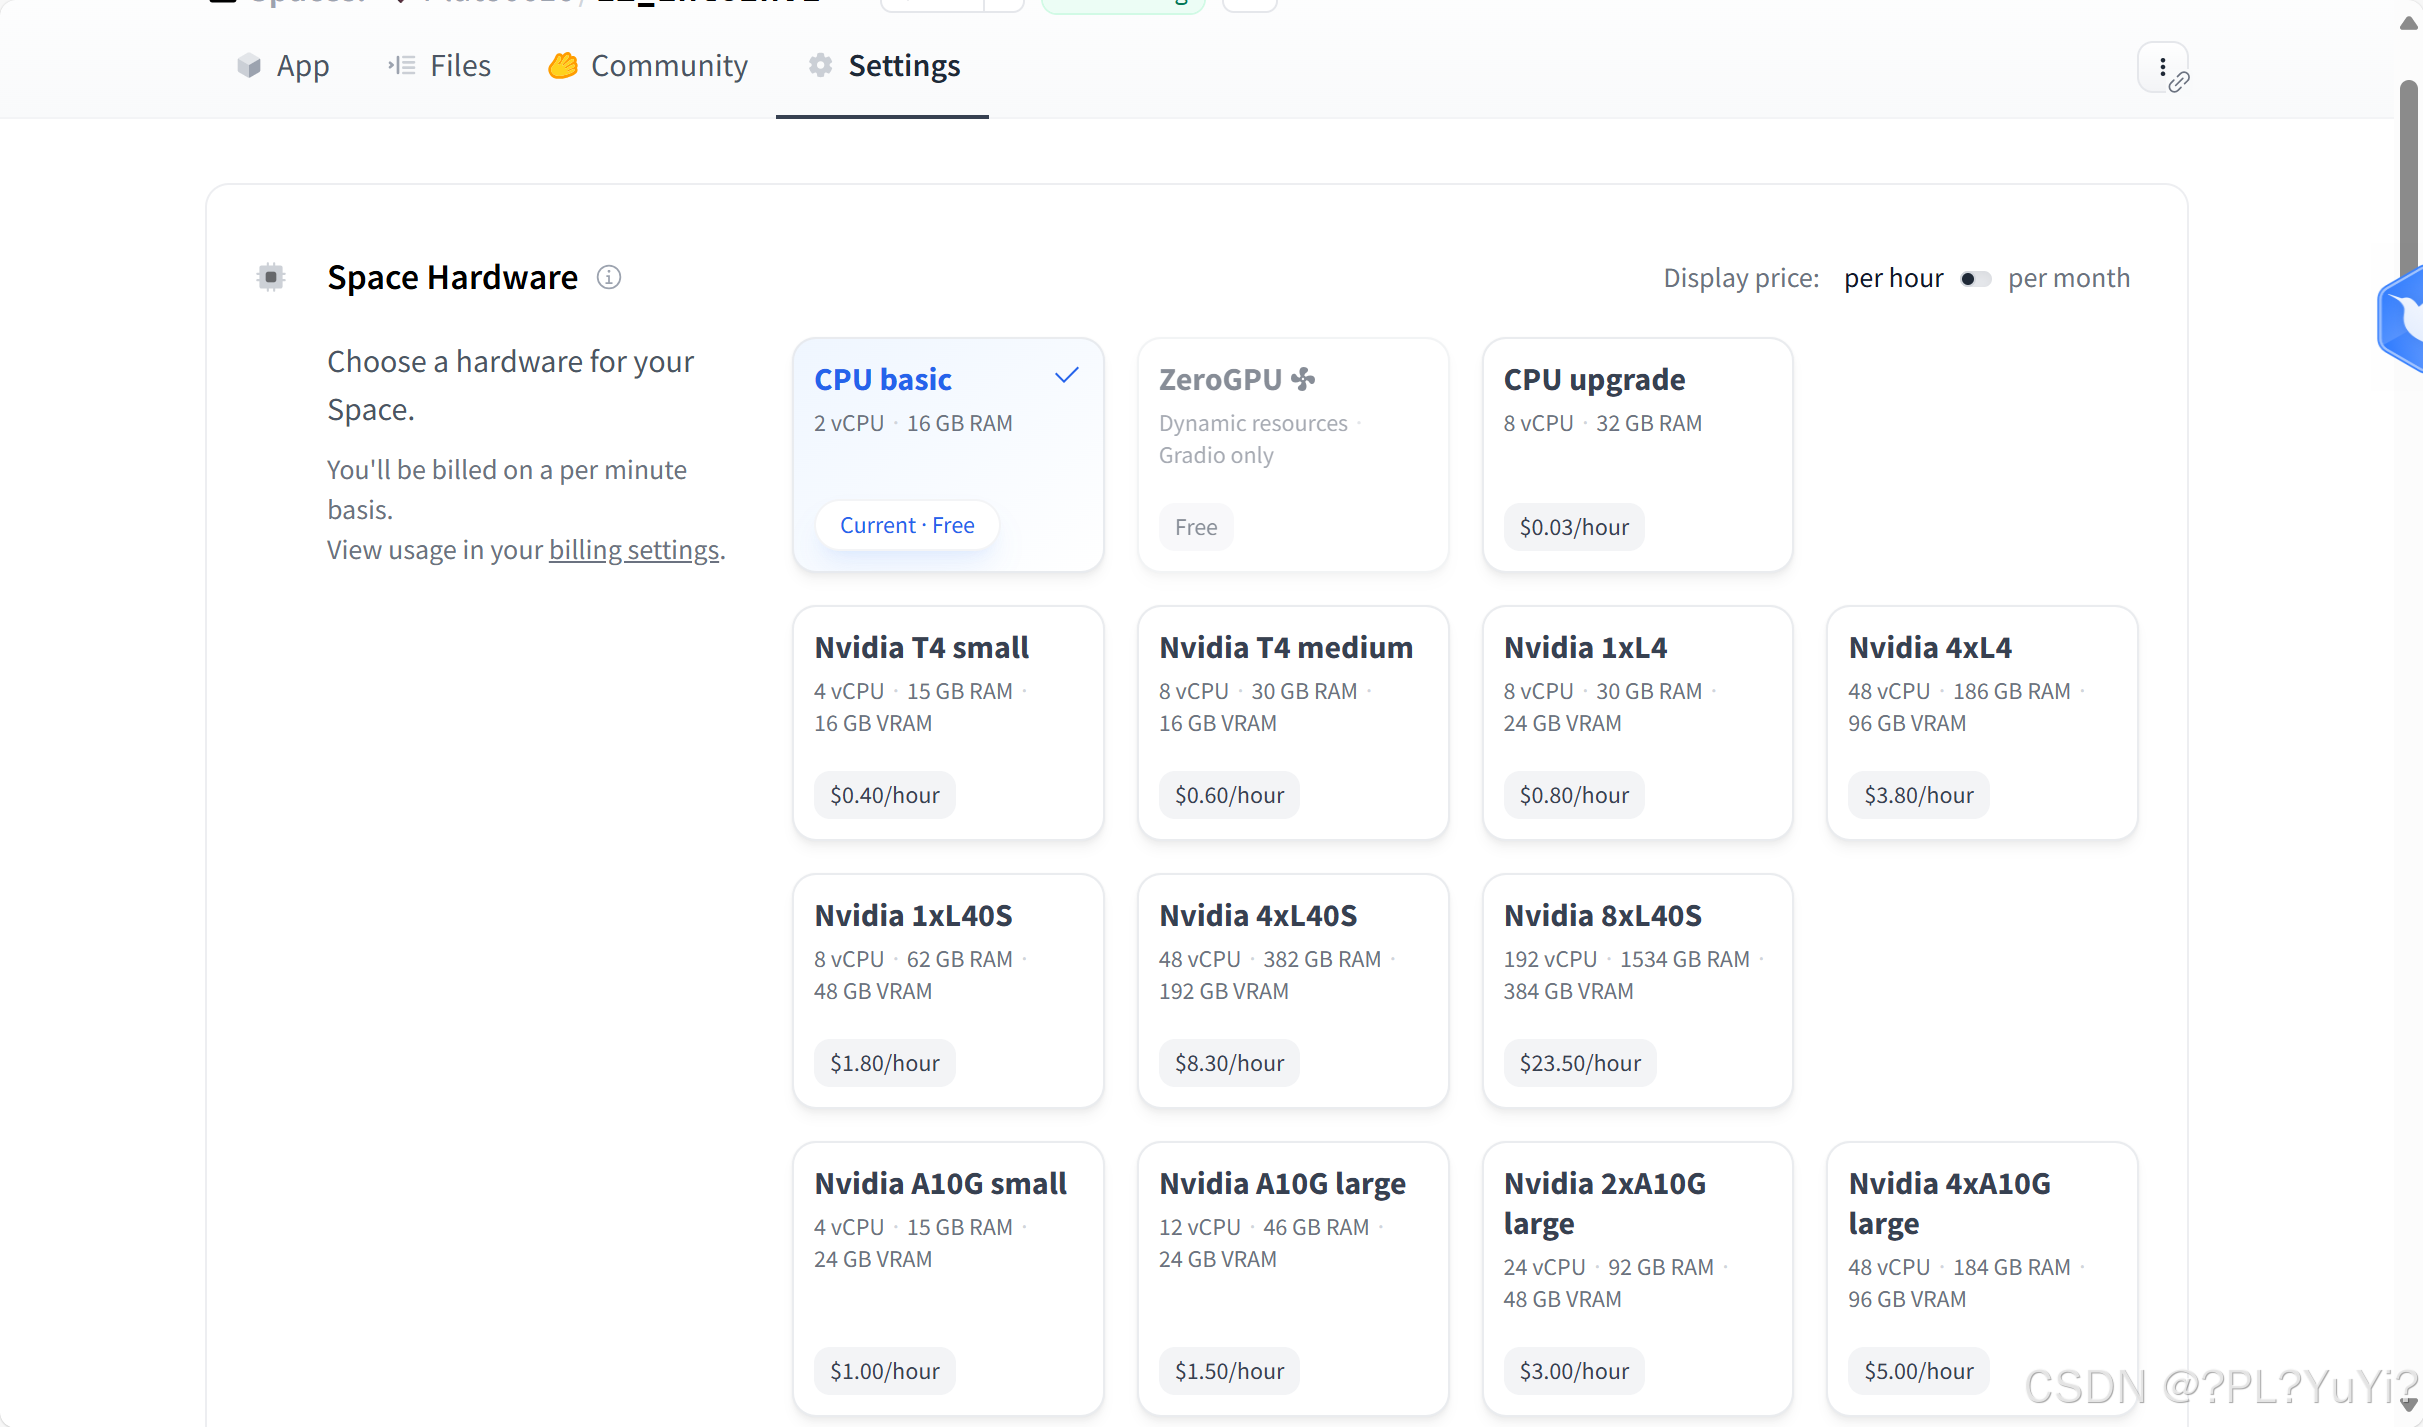The height and width of the screenshot is (1427, 2423).
Task: Toggle display price per hour/month switch
Action: 1975,278
